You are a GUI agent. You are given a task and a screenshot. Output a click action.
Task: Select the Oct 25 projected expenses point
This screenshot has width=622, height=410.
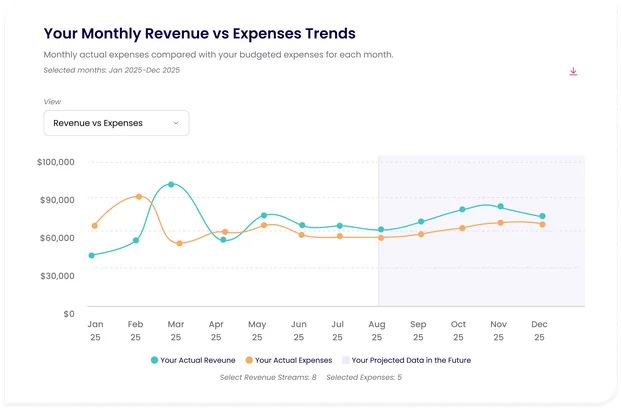pyautogui.click(x=462, y=228)
